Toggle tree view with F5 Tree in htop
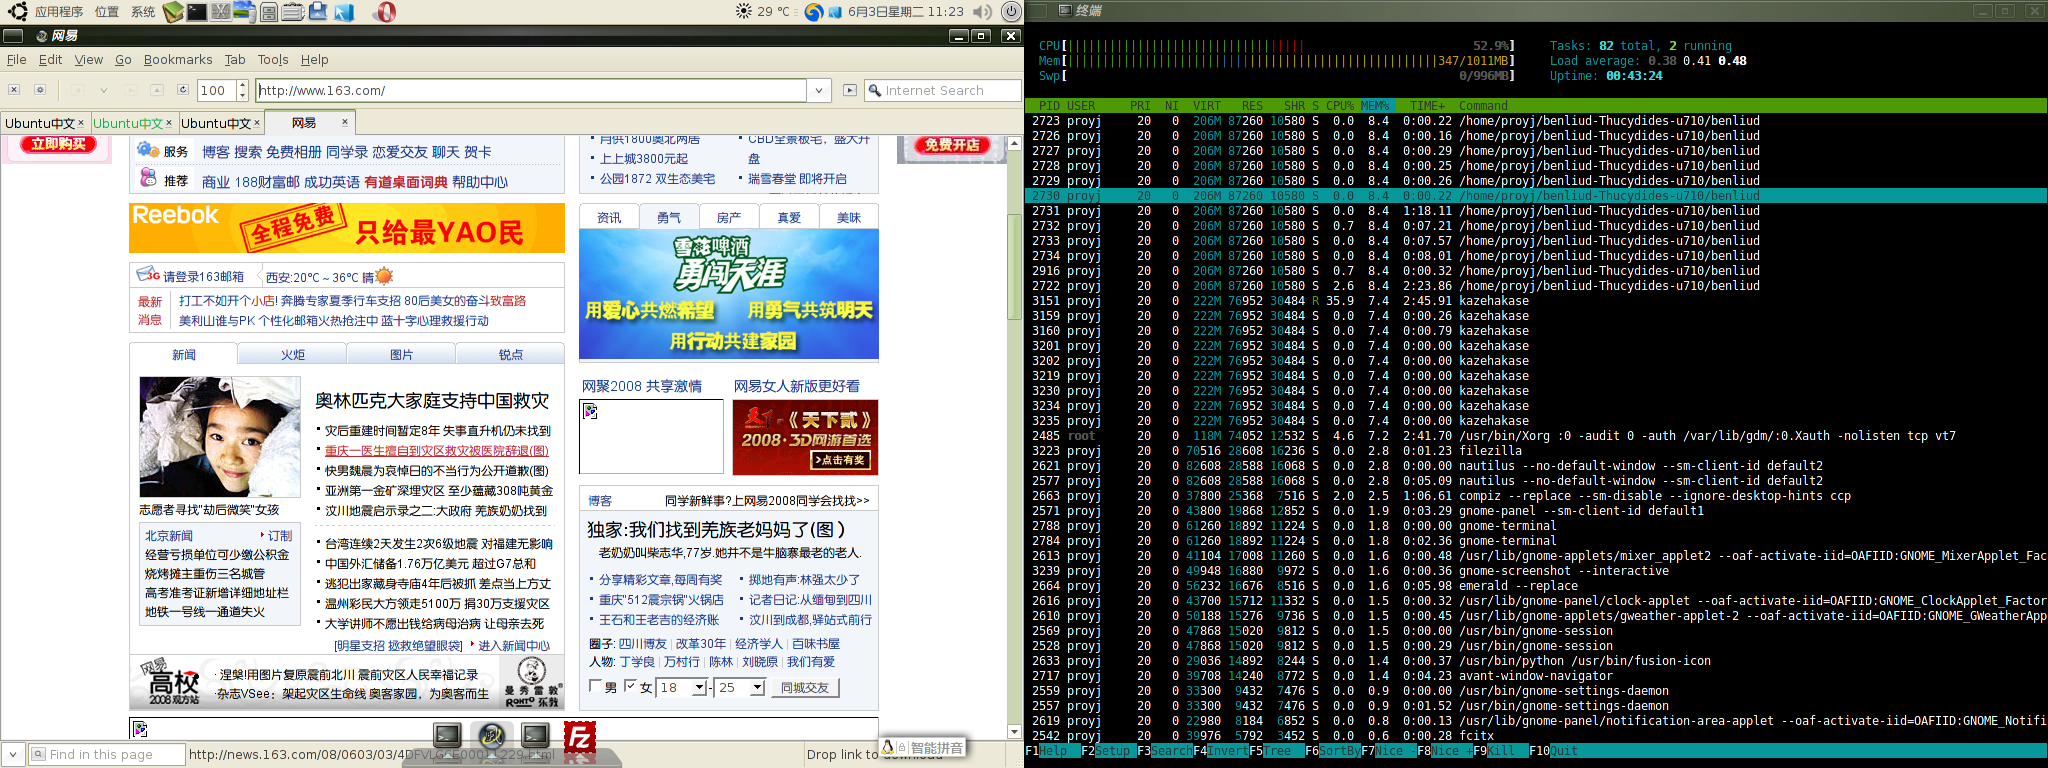This screenshot has width=2048, height=768. pyautogui.click(x=1277, y=751)
